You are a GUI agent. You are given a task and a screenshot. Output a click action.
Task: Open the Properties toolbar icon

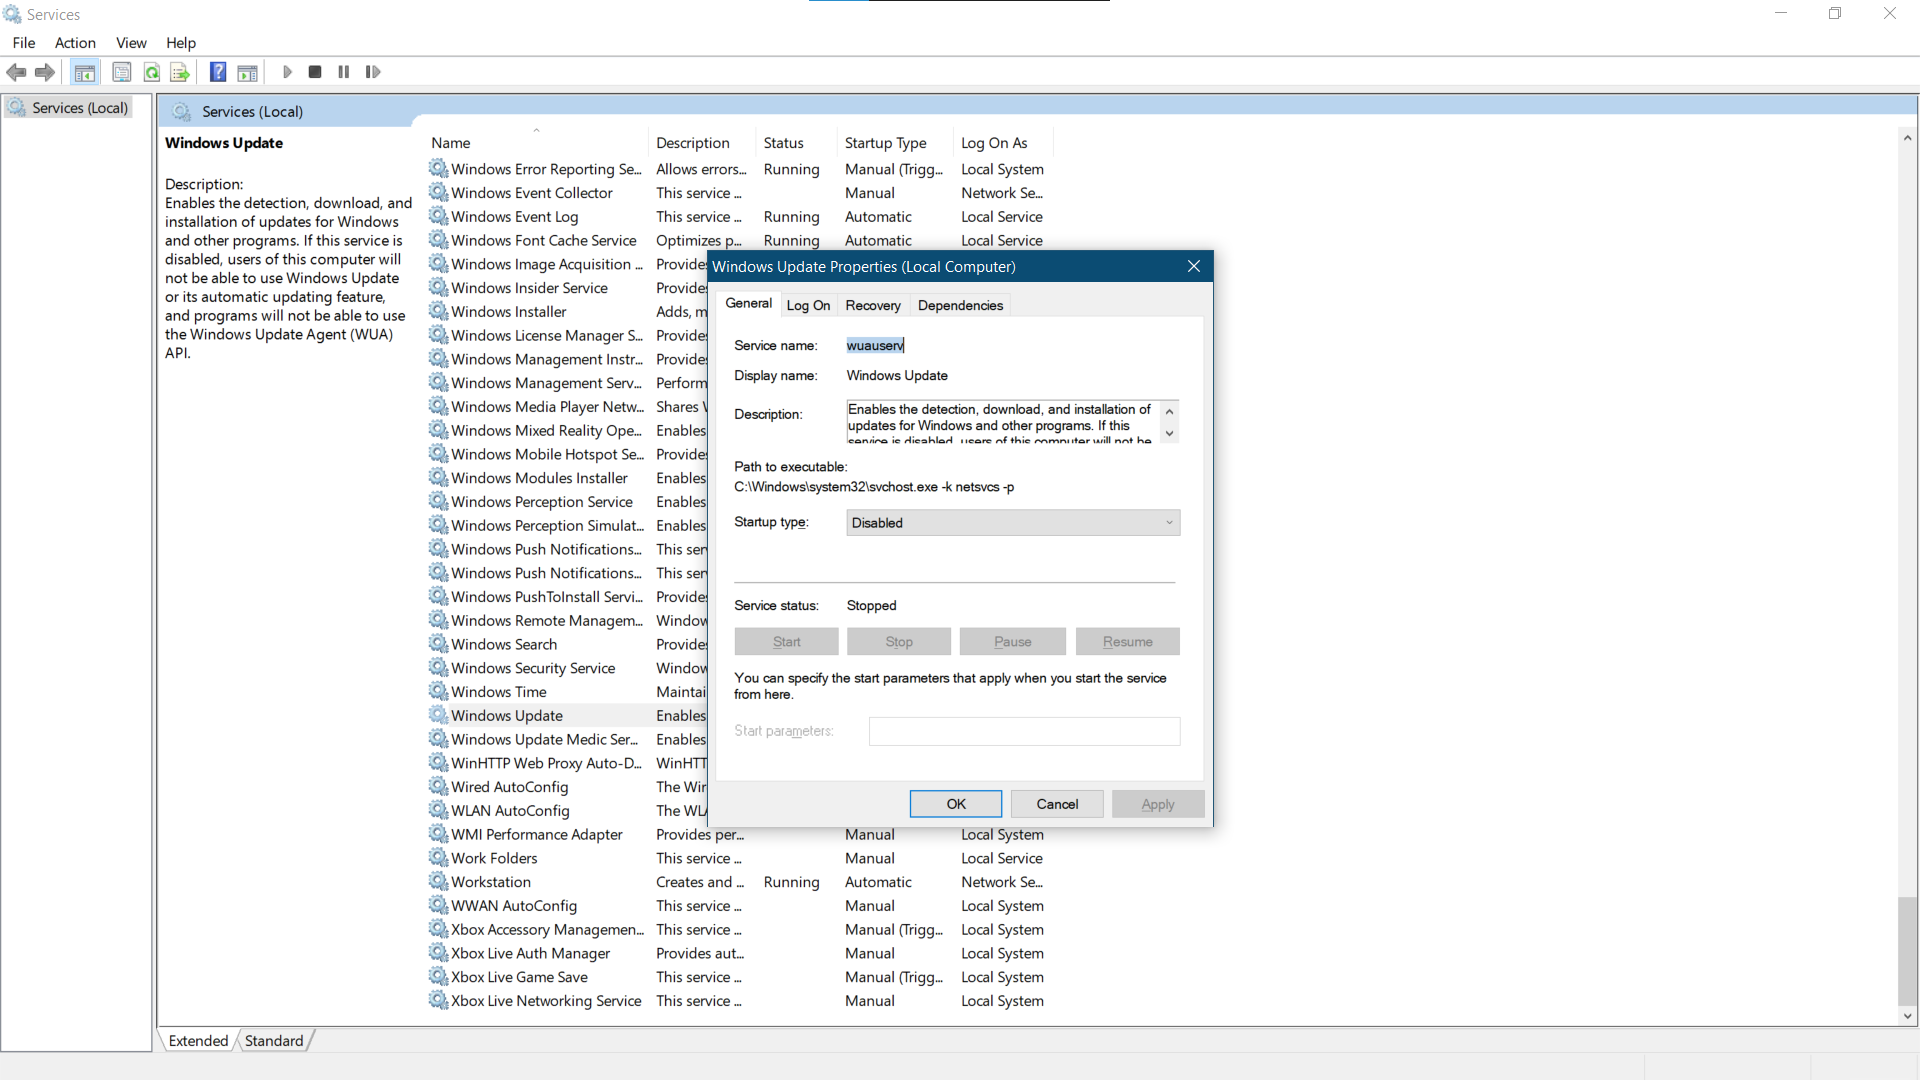122,72
